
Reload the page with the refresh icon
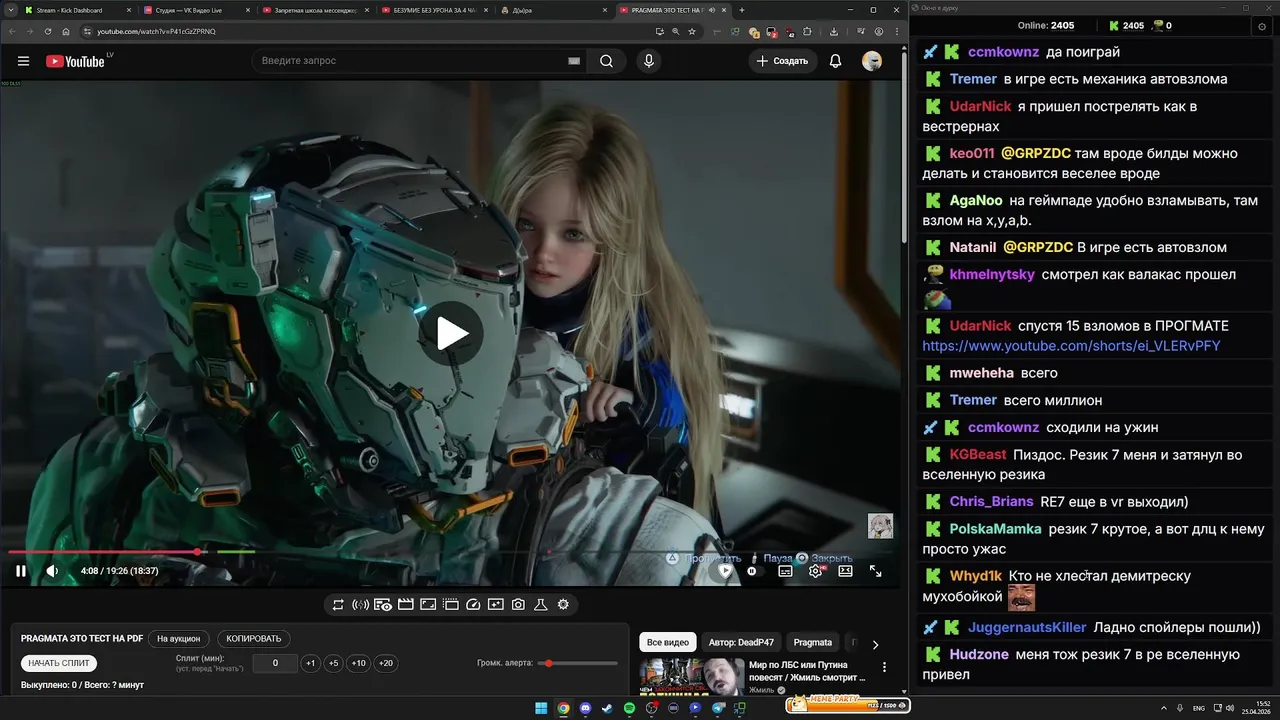click(x=47, y=31)
